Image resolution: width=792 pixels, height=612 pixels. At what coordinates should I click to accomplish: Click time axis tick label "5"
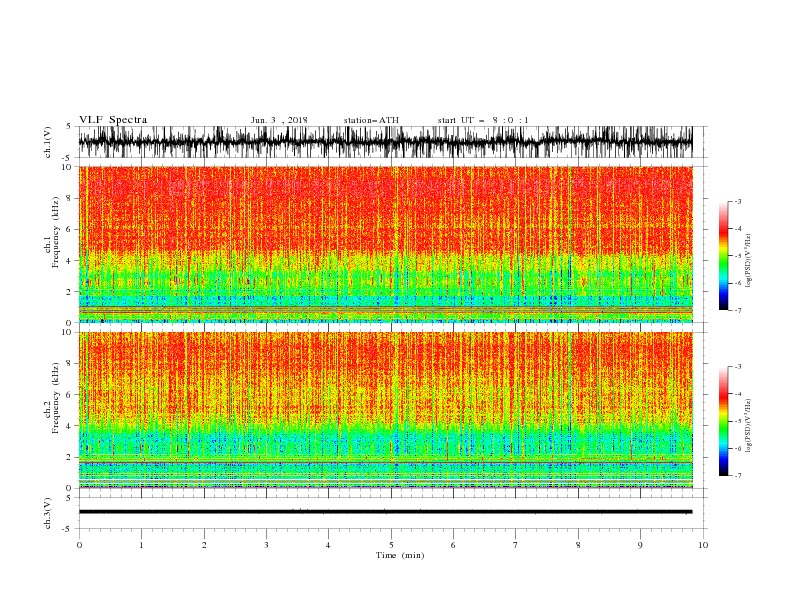pyautogui.click(x=391, y=545)
